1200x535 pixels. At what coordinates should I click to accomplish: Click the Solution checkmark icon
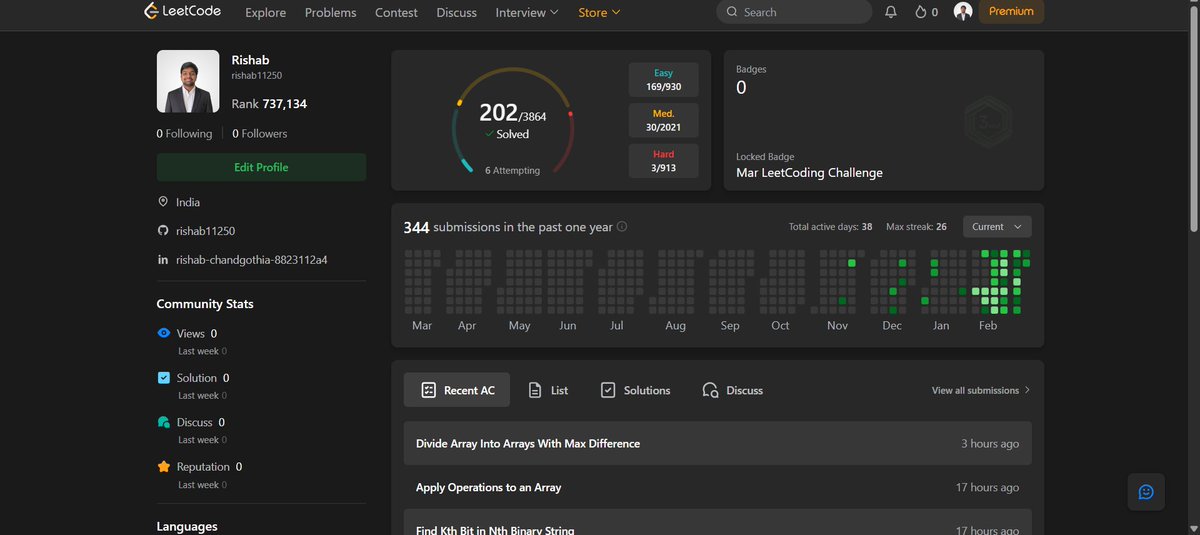coord(164,378)
